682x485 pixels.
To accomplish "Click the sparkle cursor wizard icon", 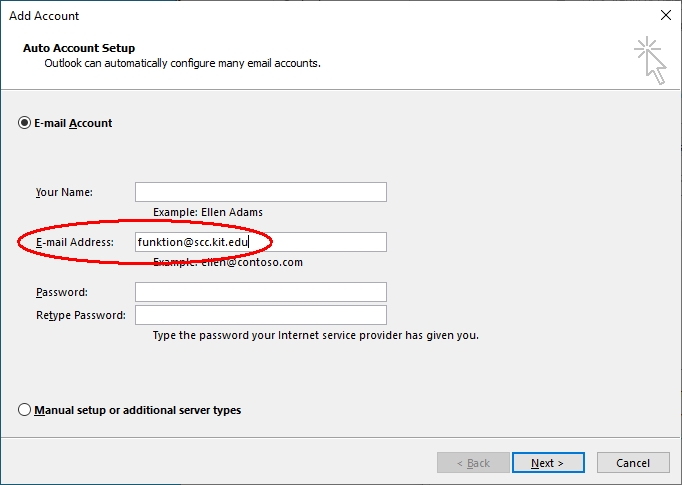I will click(x=650, y=60).
